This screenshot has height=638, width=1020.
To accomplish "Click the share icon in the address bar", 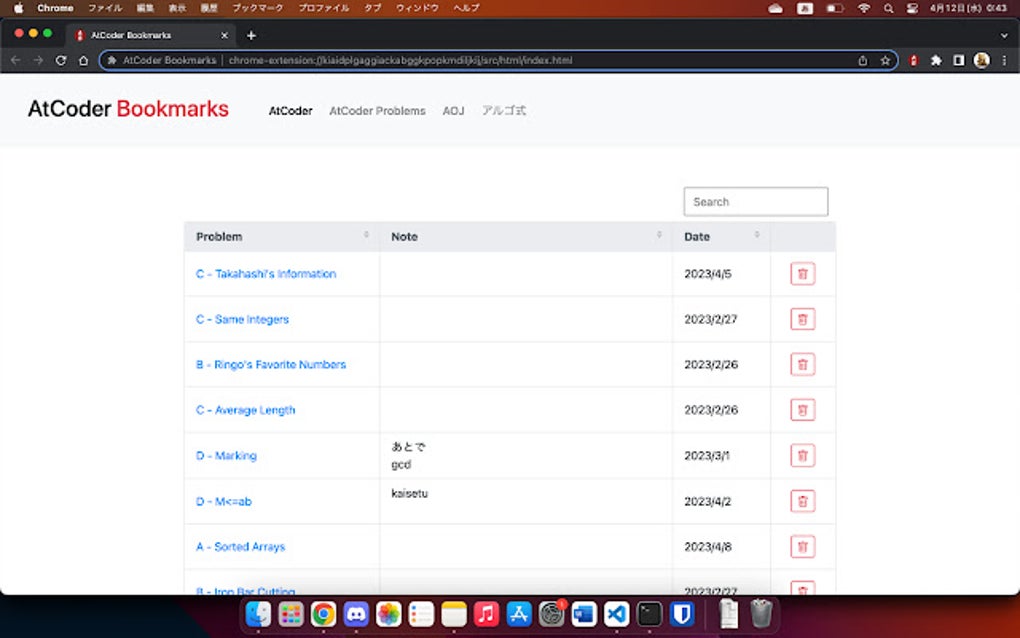I will coord(862,60).
